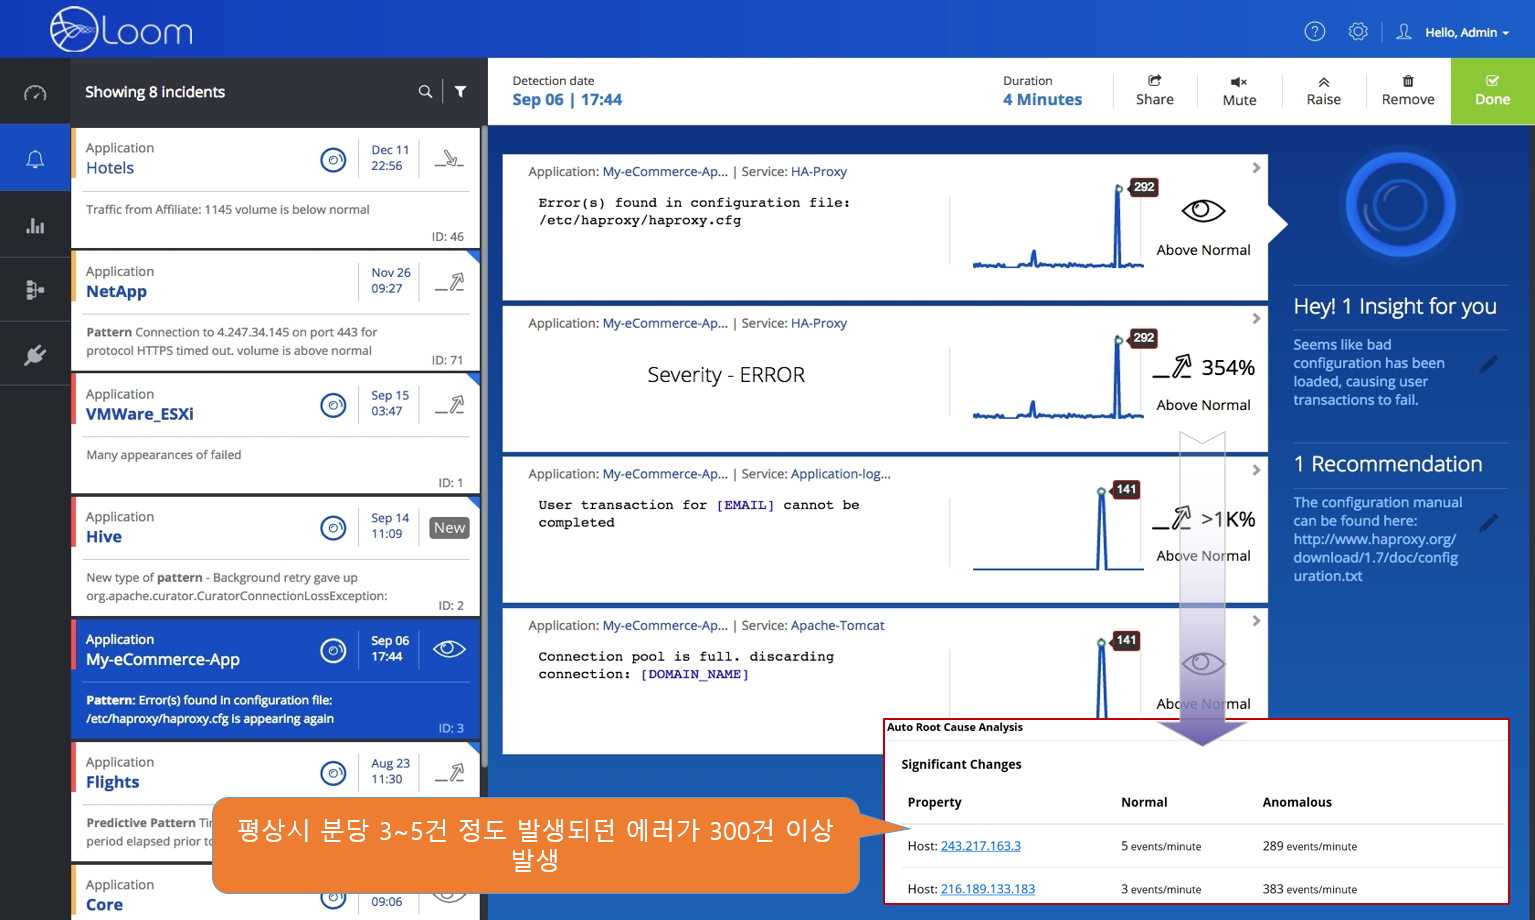The width and height of the screenshot is (1535, 920).
Task: Open the help question mark icon
Action: pyautogui.click(x=1315, y=32)
